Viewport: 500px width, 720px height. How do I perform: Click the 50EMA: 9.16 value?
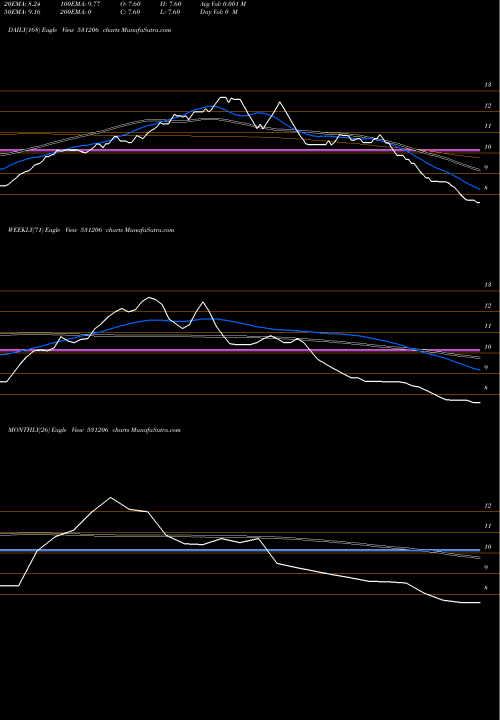pos(23,12)
